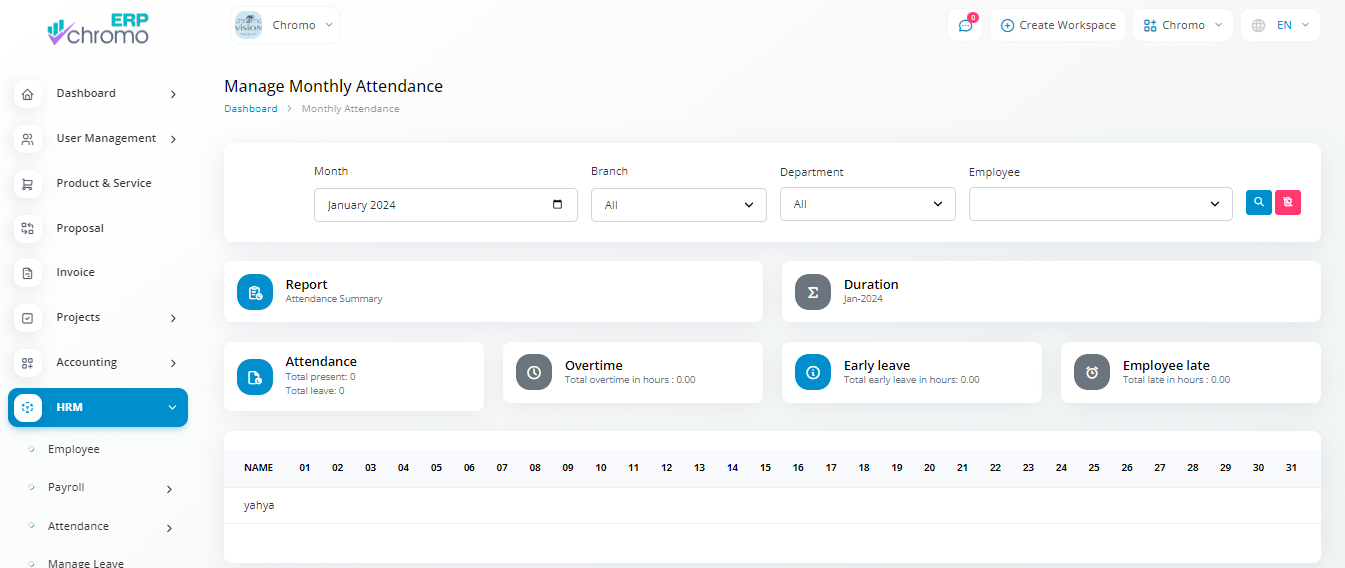Click the Overtime clock icon
1345x568 pixels.
[534, 373]
